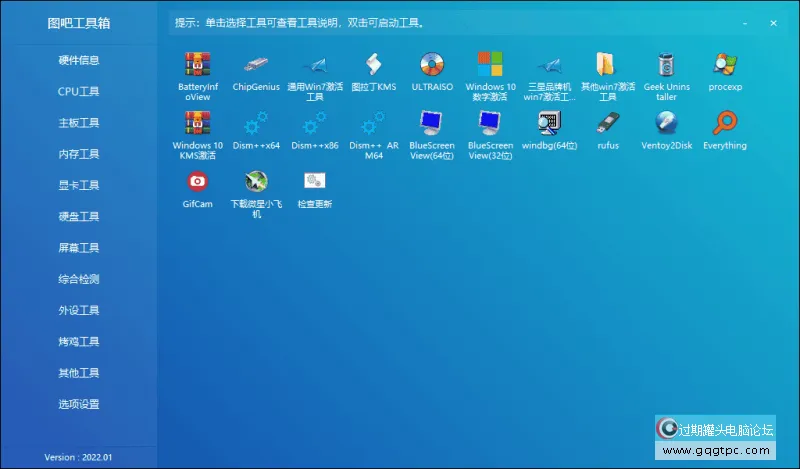800x469 pixels.
Task: Select the Geek Uninstaller icon
Action: [x=666, y=64]
